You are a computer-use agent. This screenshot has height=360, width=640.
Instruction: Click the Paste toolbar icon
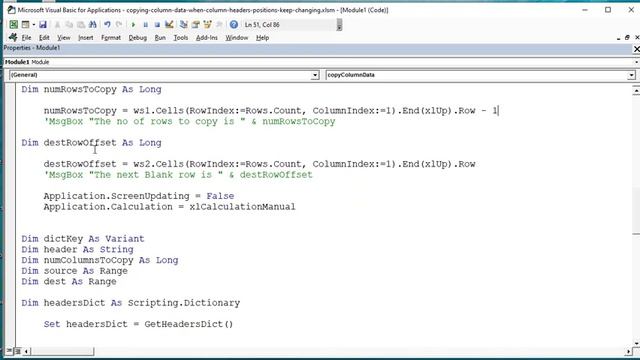[81, 24]
